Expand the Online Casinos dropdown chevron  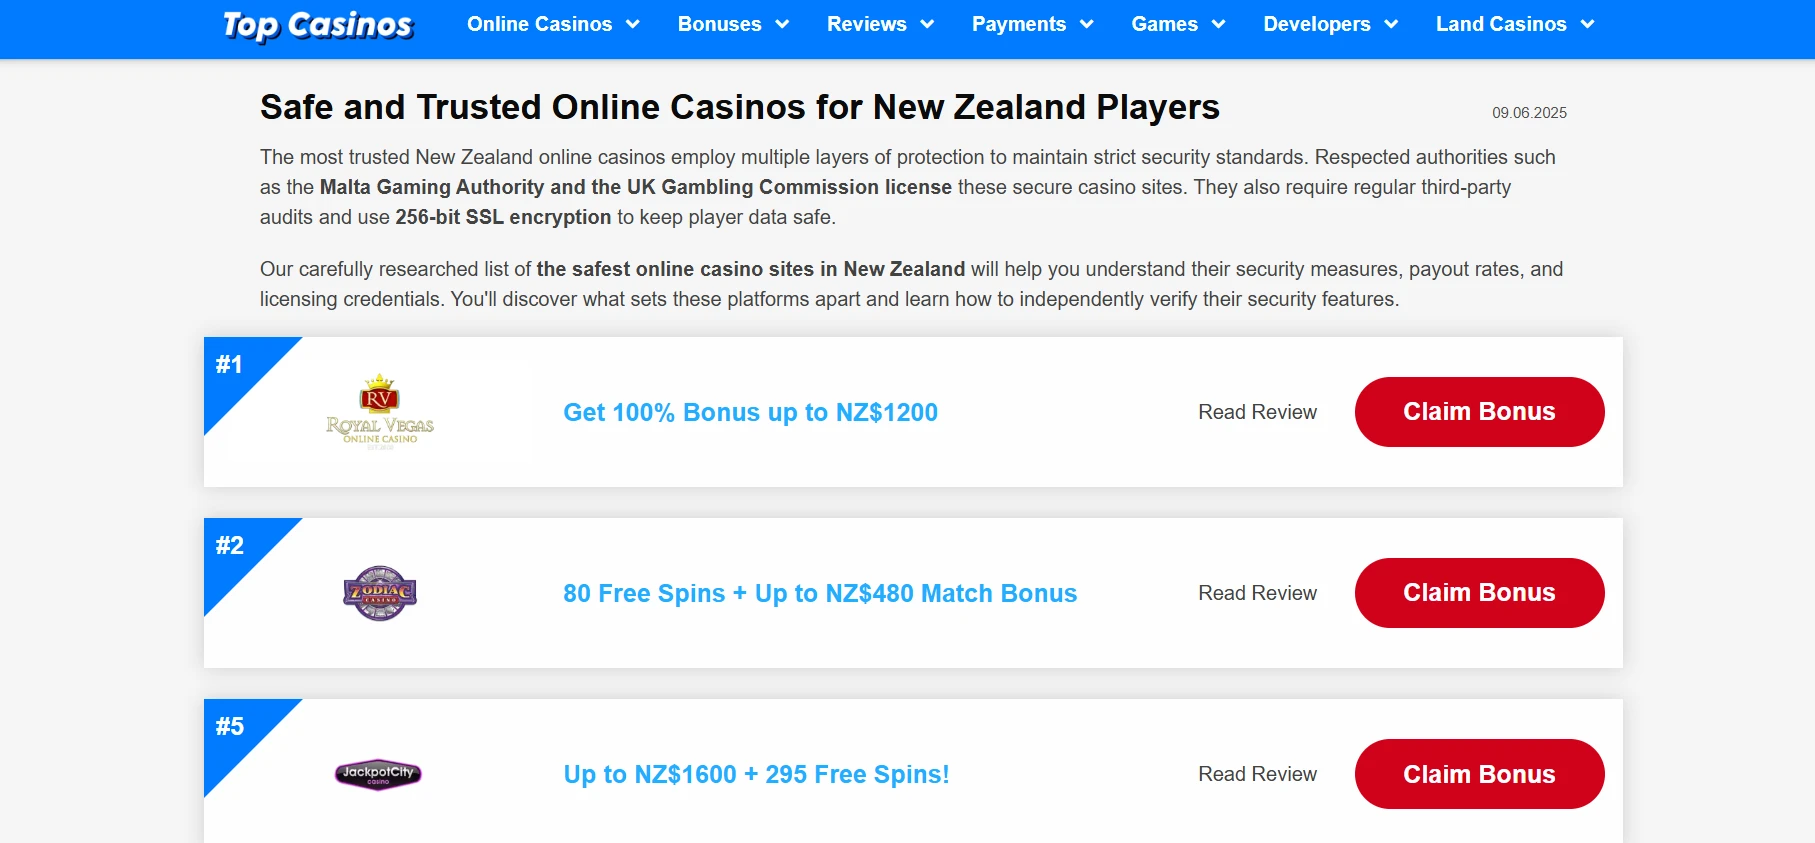point(633,25)
